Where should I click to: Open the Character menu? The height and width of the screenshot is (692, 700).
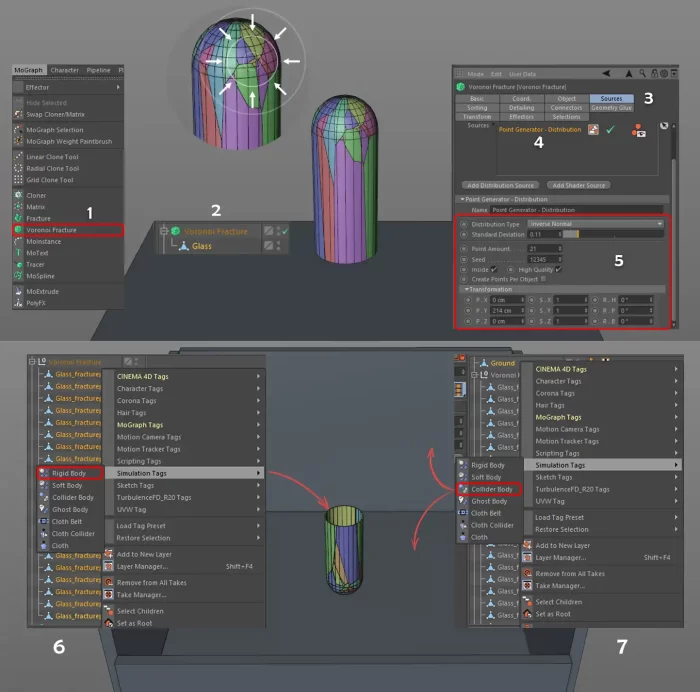coord(64,70)
